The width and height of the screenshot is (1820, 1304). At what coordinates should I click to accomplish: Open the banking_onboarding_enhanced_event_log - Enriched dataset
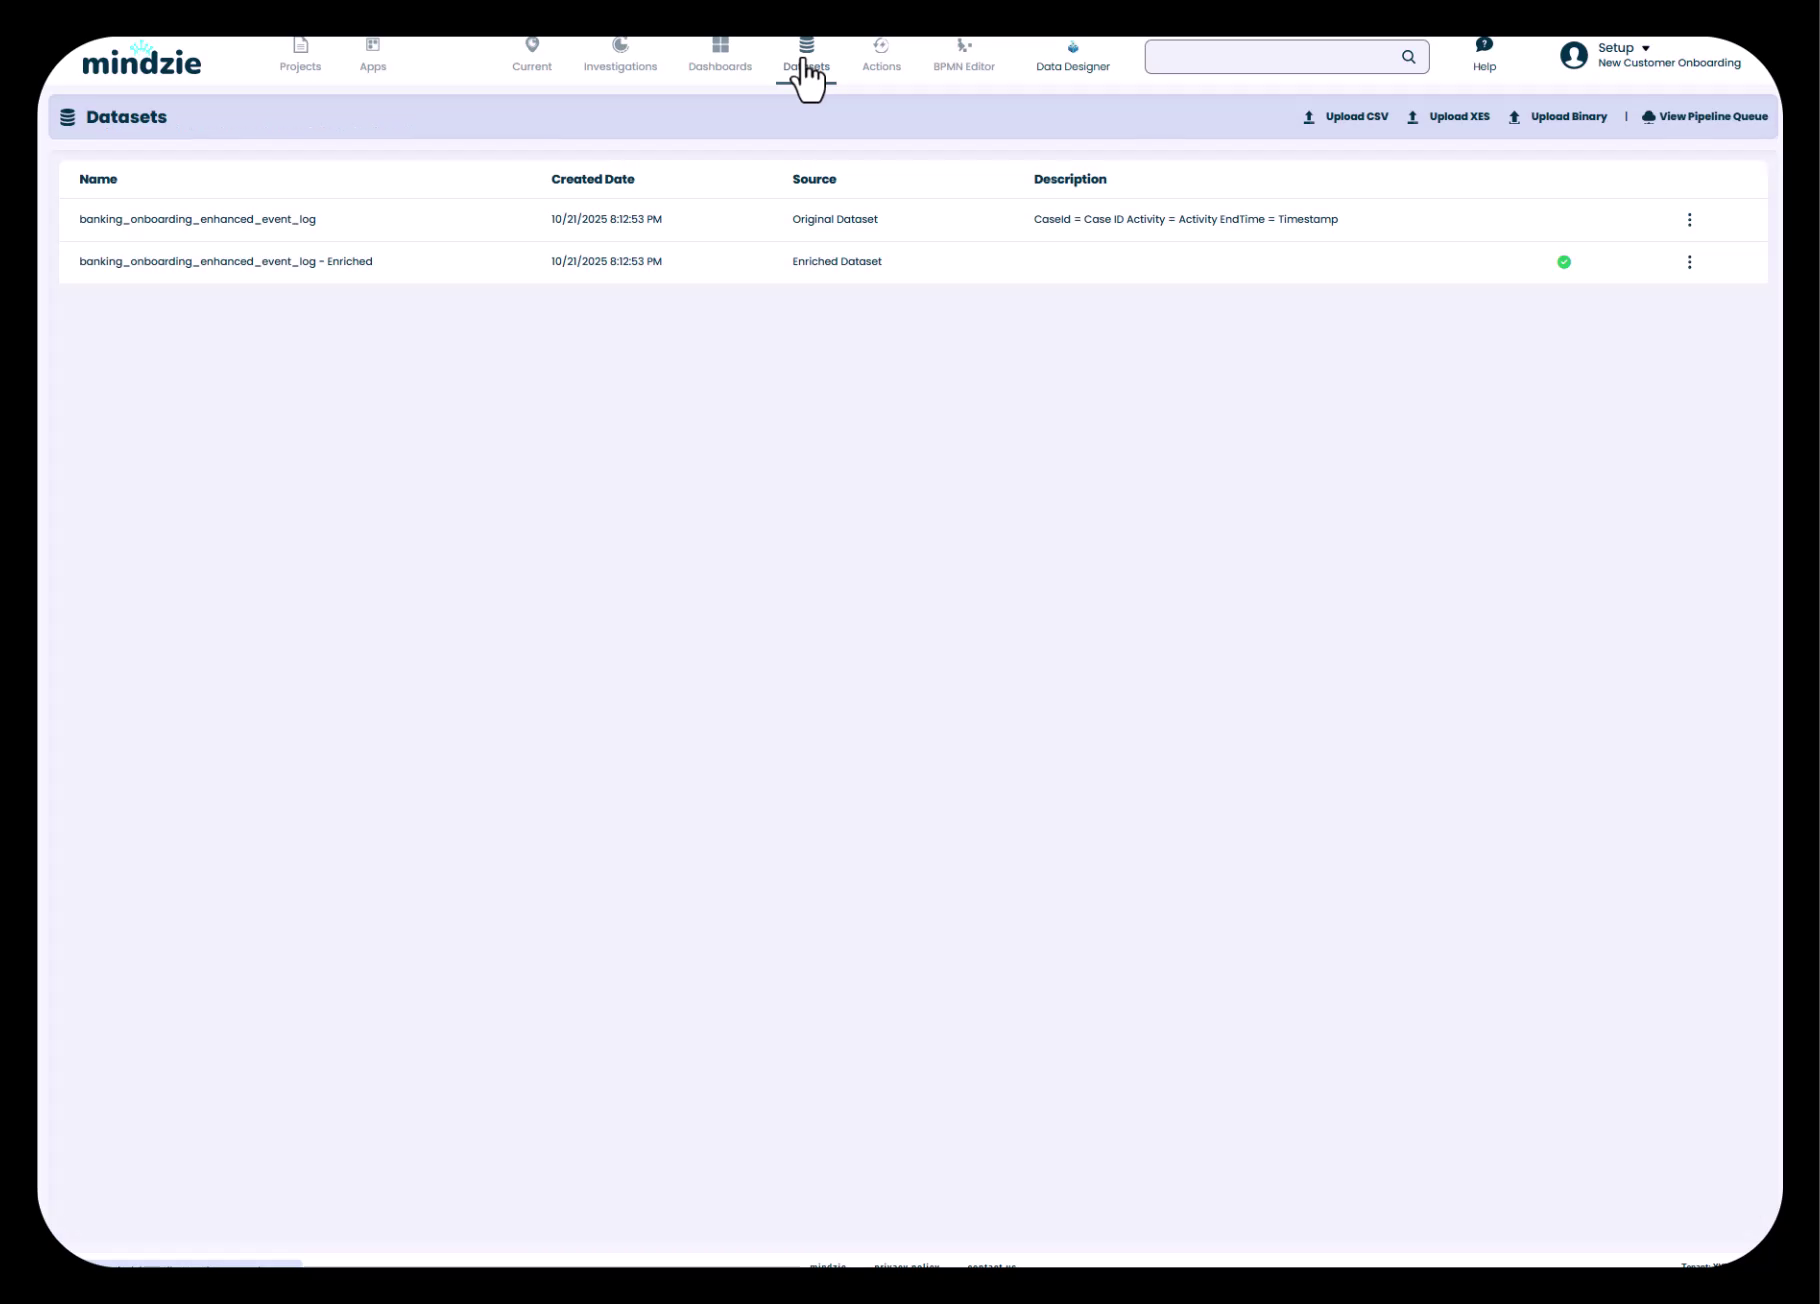coord(226,262)
